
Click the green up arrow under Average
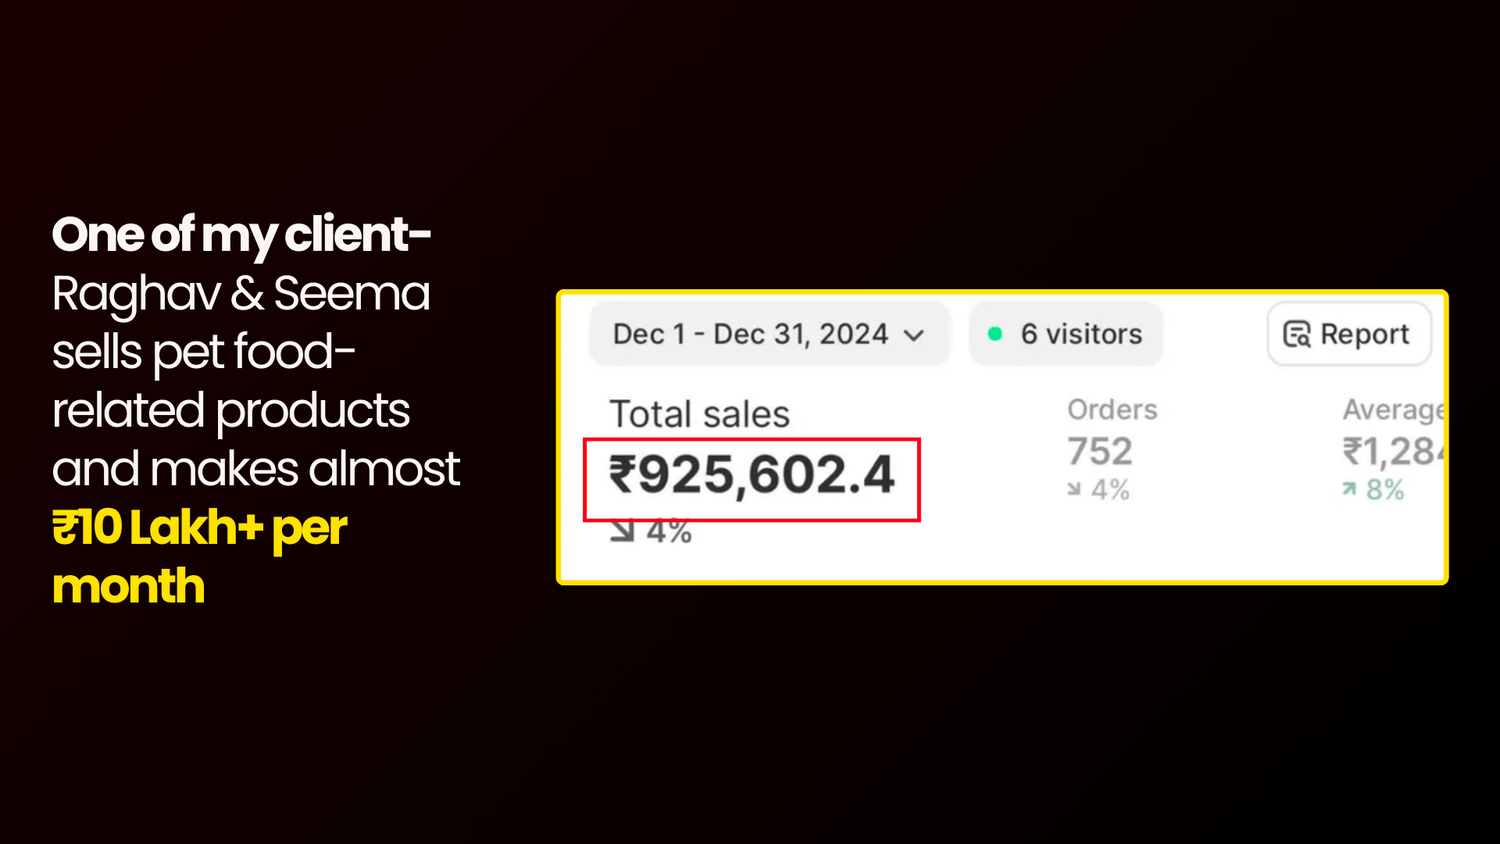pyautogui.click(x=1349, y=489)
